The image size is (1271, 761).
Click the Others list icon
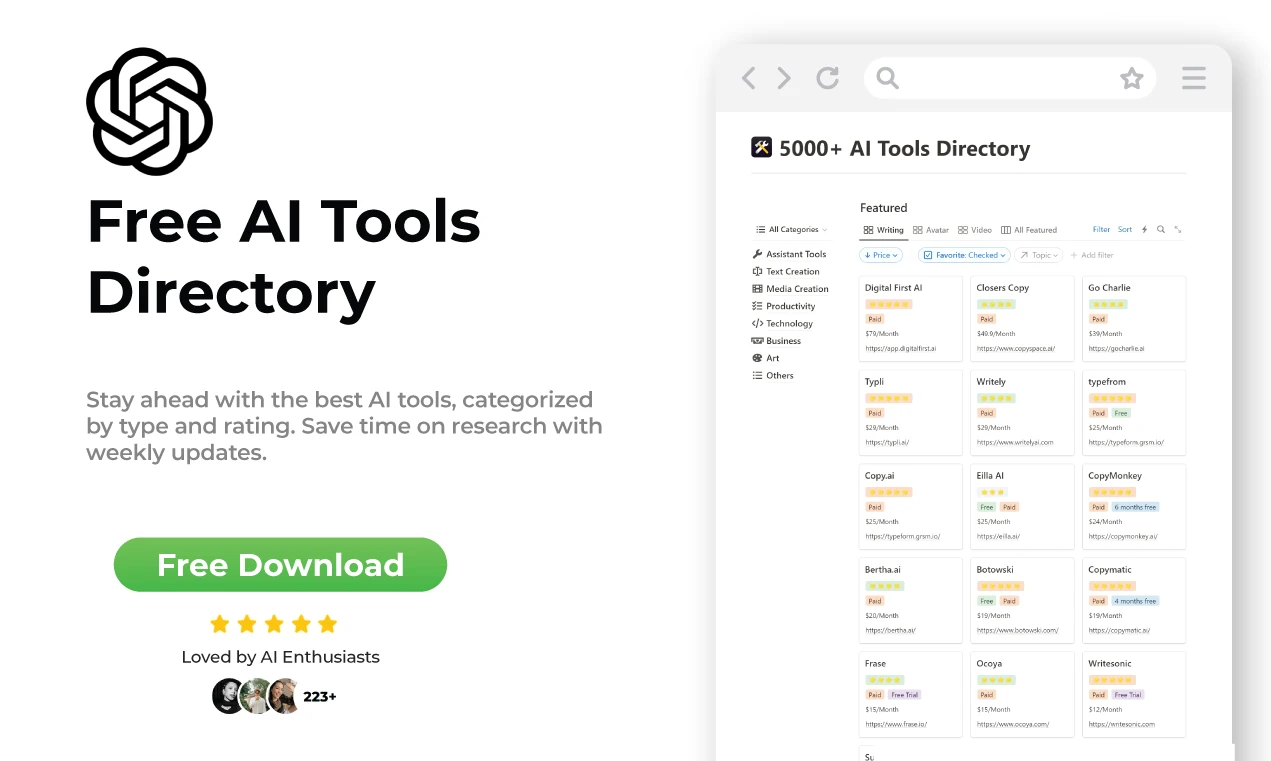(x=757, y=375)
